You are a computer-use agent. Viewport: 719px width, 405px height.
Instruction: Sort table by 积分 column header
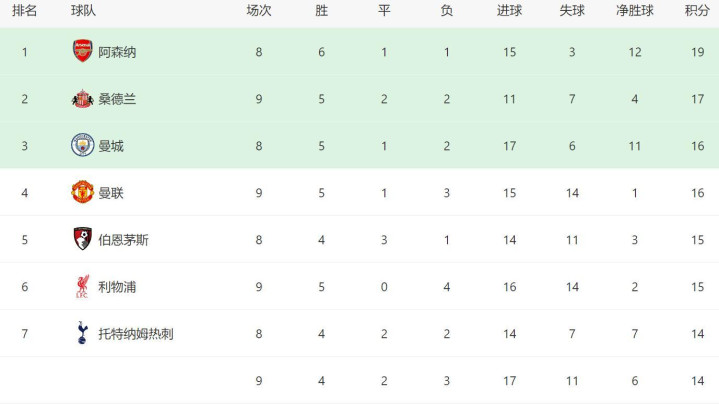[x=697, y=11]
